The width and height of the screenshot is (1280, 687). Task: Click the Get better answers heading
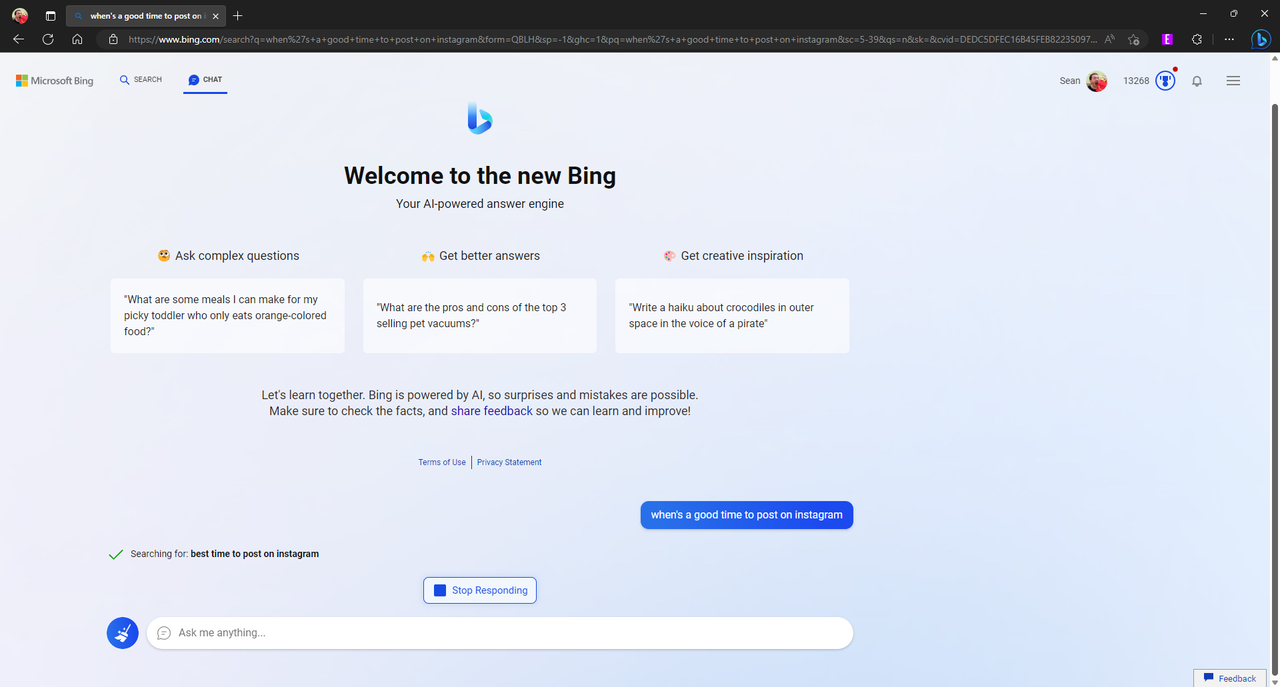480,256
